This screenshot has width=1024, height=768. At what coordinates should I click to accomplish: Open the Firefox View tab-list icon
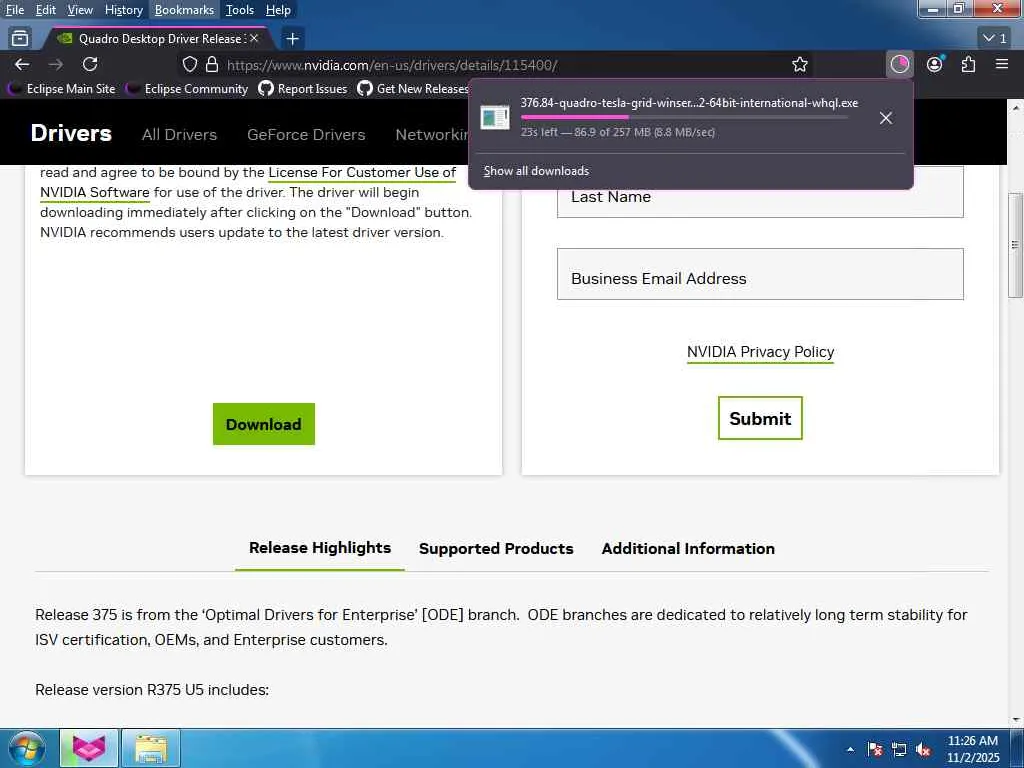point(20,39)
